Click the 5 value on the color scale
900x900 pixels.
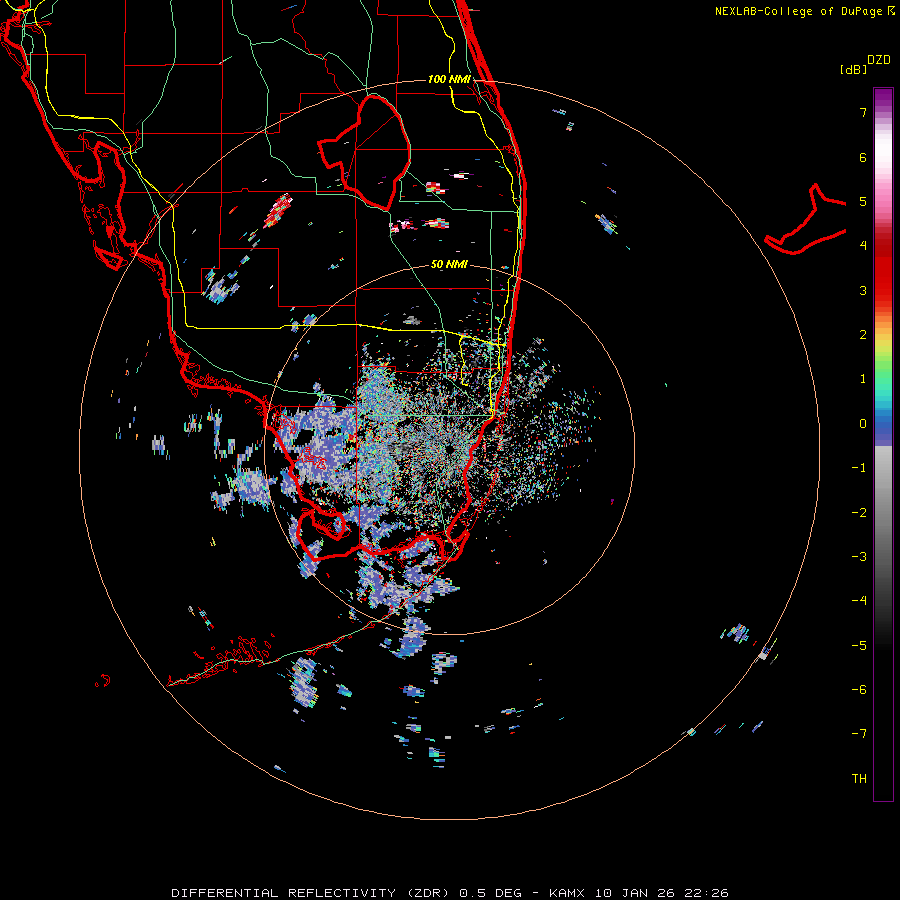[863, 201]
